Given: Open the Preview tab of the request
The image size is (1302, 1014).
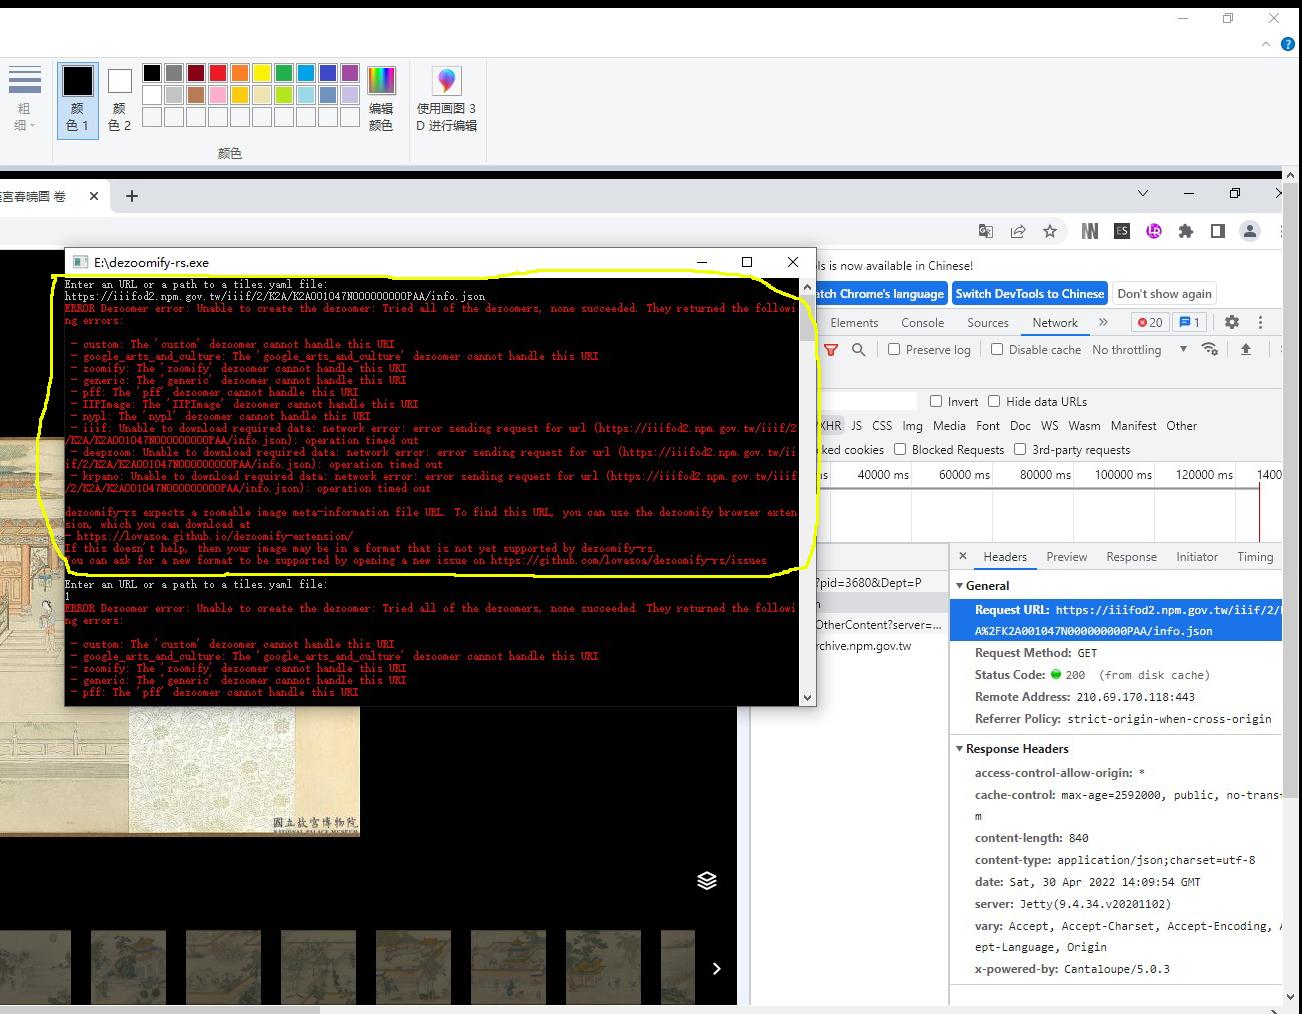Looking at the screenshot, I should [x=1066, y=557].
